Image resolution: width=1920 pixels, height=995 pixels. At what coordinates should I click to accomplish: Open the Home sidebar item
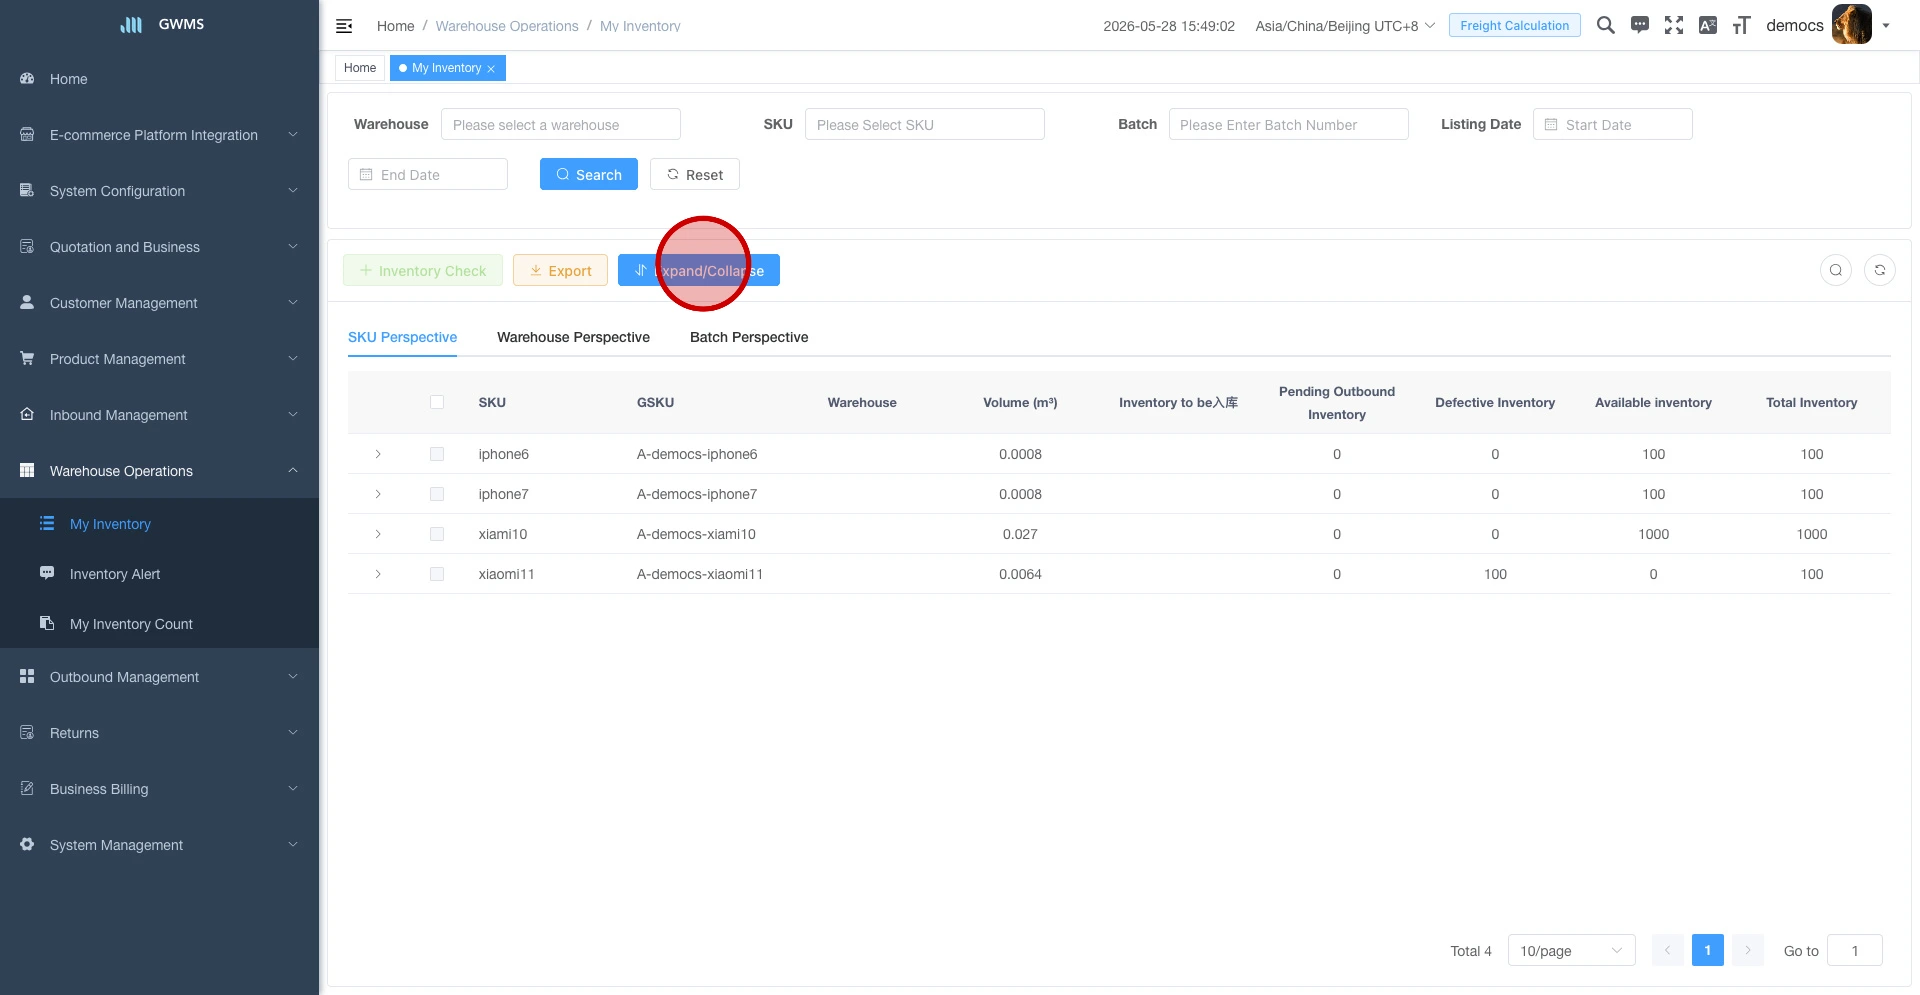[160, 79]
